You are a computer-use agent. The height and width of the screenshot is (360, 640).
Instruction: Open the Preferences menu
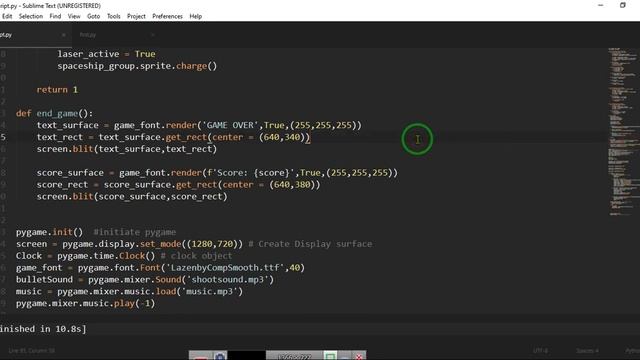(167, 16)
